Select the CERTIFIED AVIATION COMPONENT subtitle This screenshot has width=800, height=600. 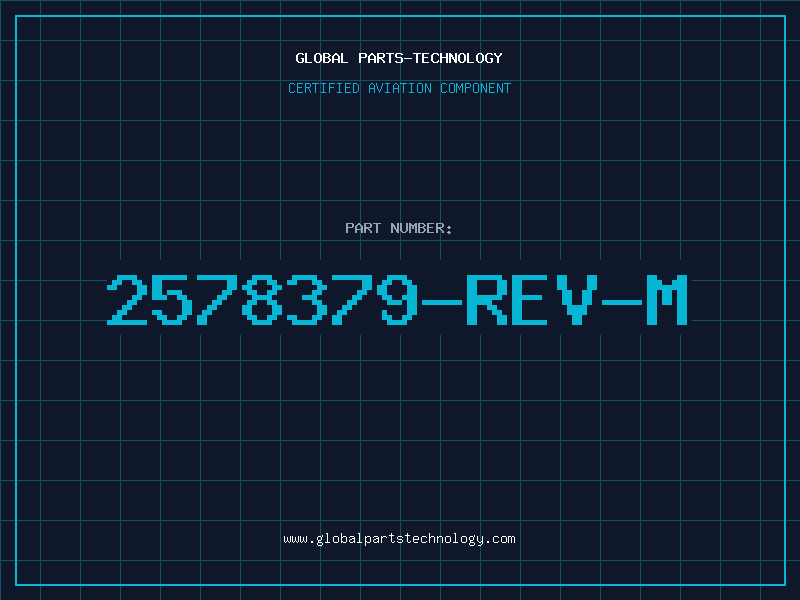399,88
